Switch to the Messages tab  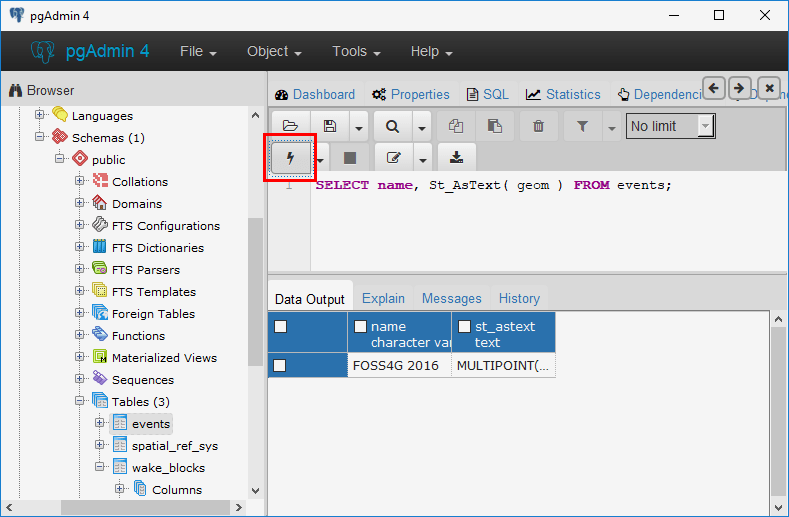point(452,299)
